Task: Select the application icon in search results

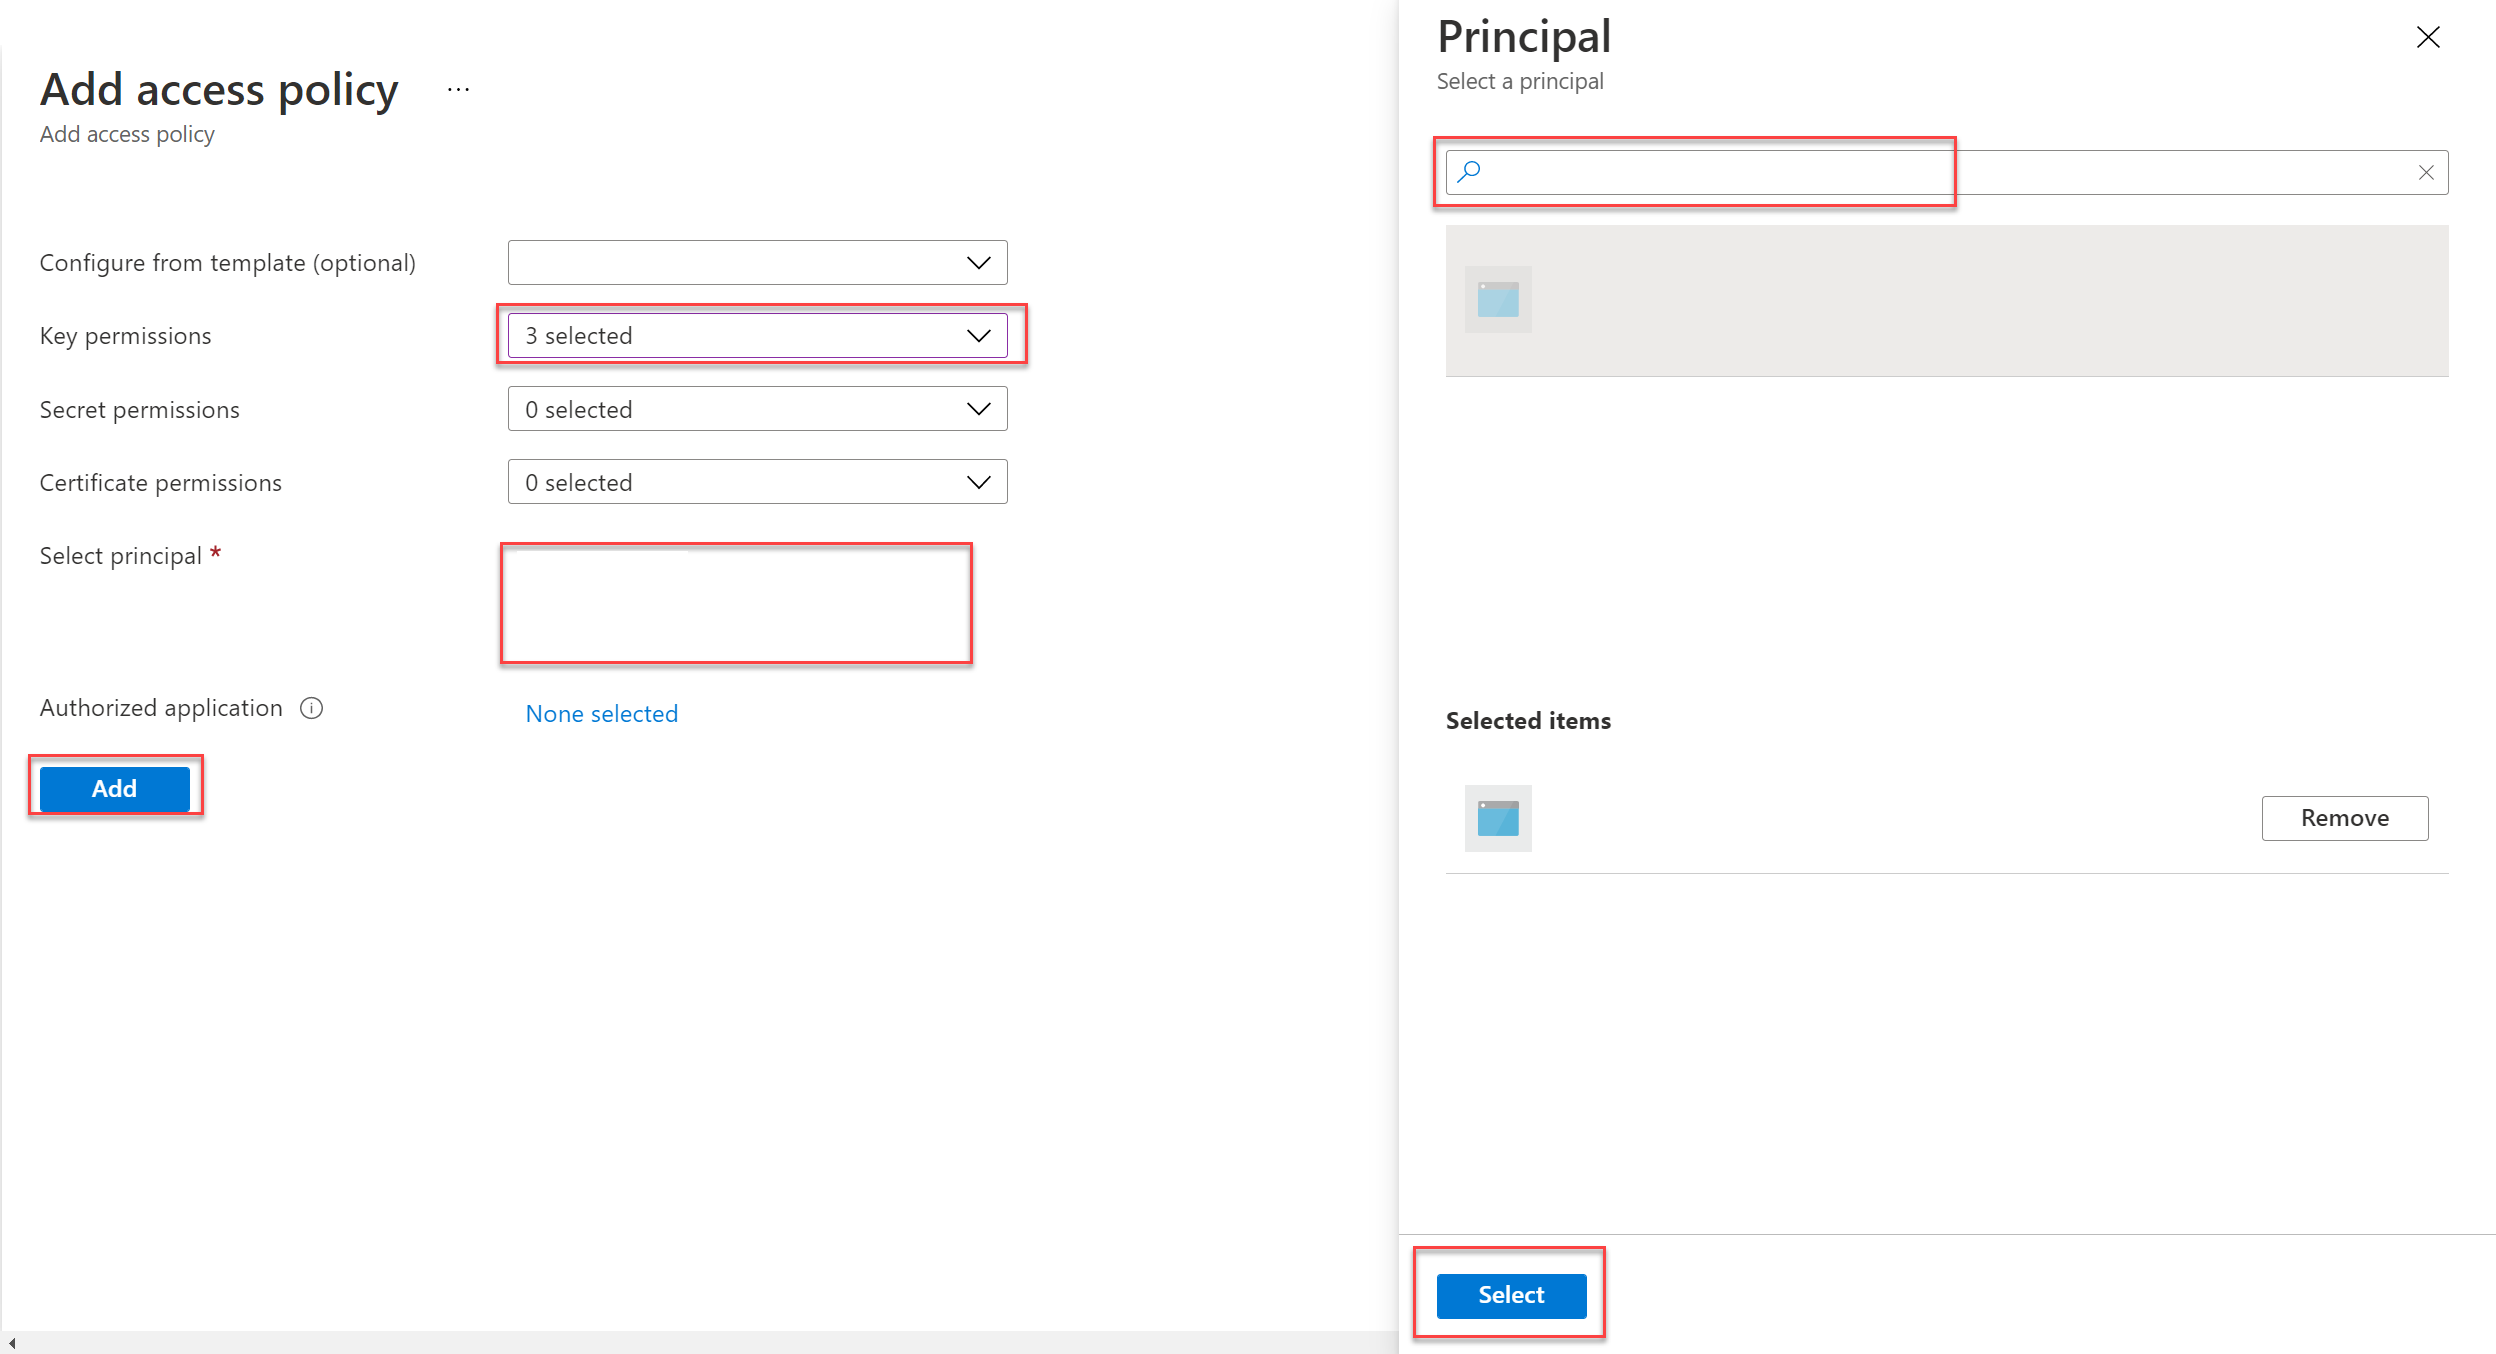Action: pyautogui.click(x=1498, y=299)
